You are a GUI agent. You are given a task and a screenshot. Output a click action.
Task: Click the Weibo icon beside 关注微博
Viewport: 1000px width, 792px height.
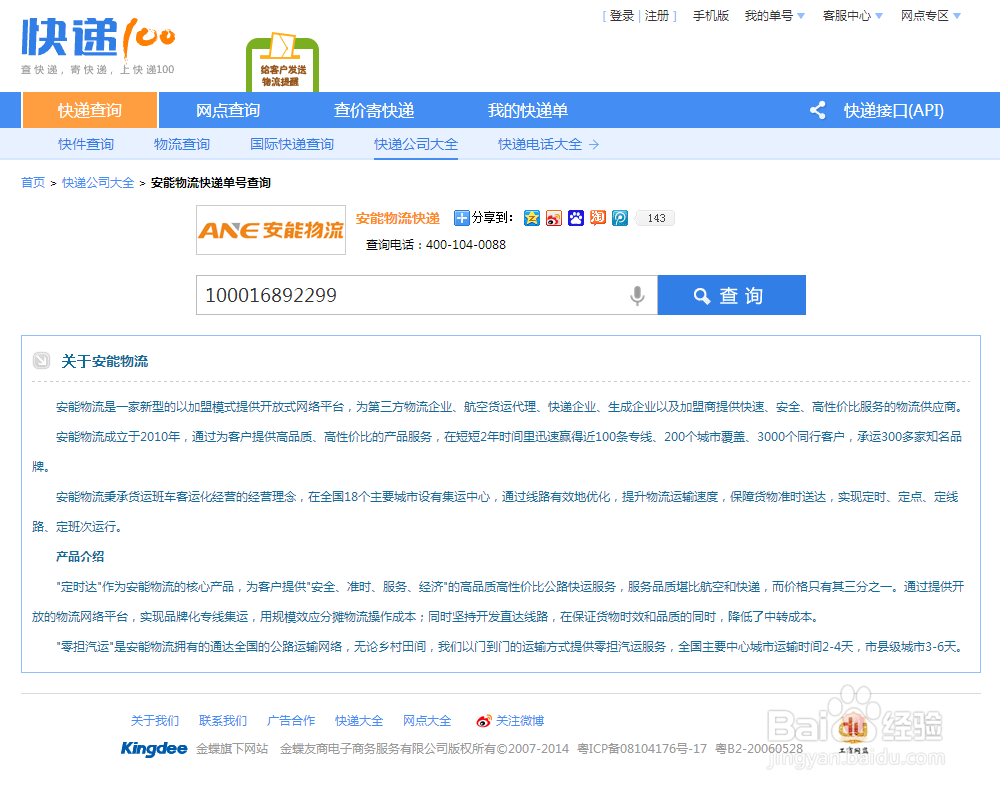[484, 721]
